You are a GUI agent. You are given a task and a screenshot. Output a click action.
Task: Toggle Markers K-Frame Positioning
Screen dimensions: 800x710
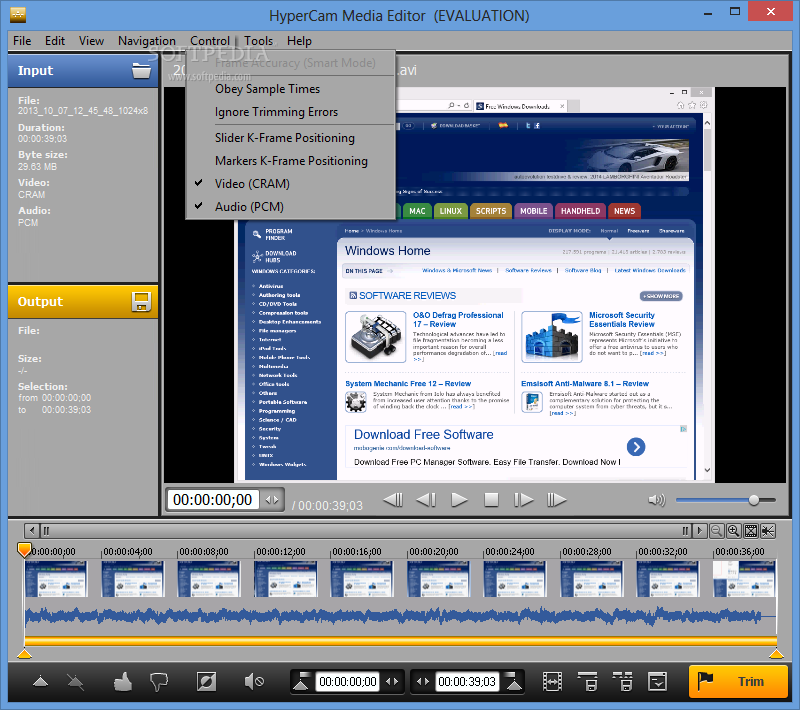click(x=290, y=161)
